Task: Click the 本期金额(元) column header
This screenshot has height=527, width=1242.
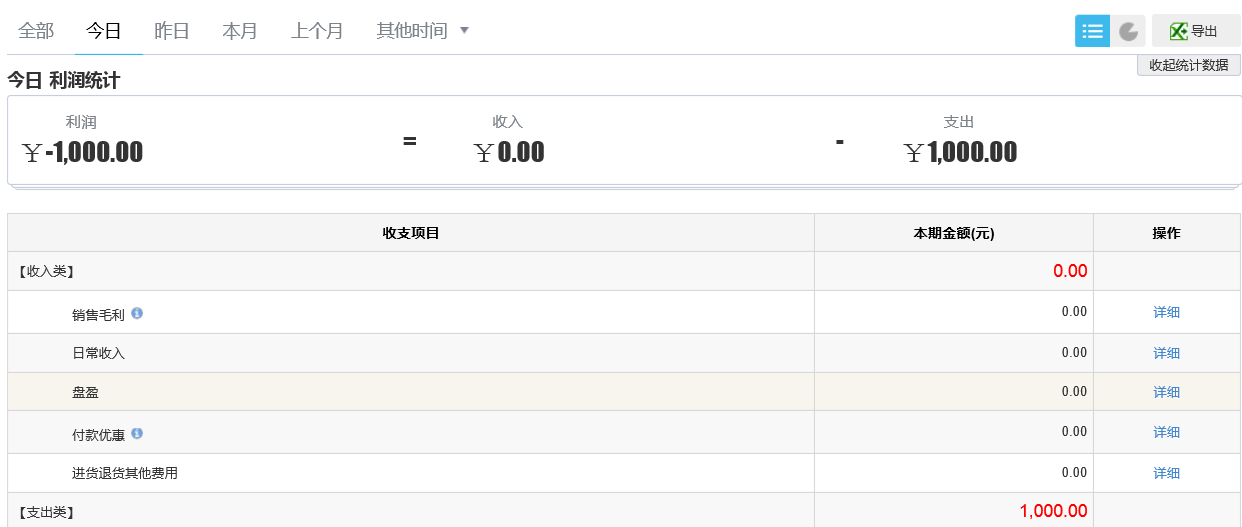Action: [x=953, y=233]
